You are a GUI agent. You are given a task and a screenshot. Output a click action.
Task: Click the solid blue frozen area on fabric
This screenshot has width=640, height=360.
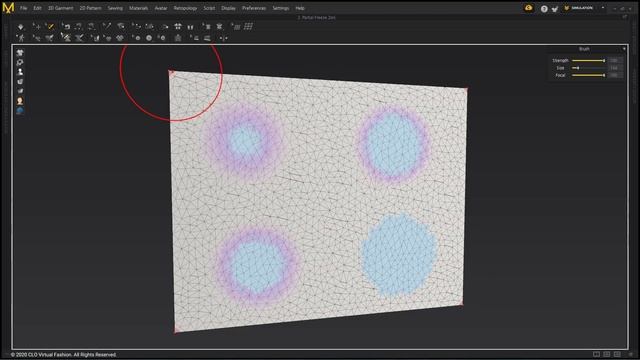[399, 254]
